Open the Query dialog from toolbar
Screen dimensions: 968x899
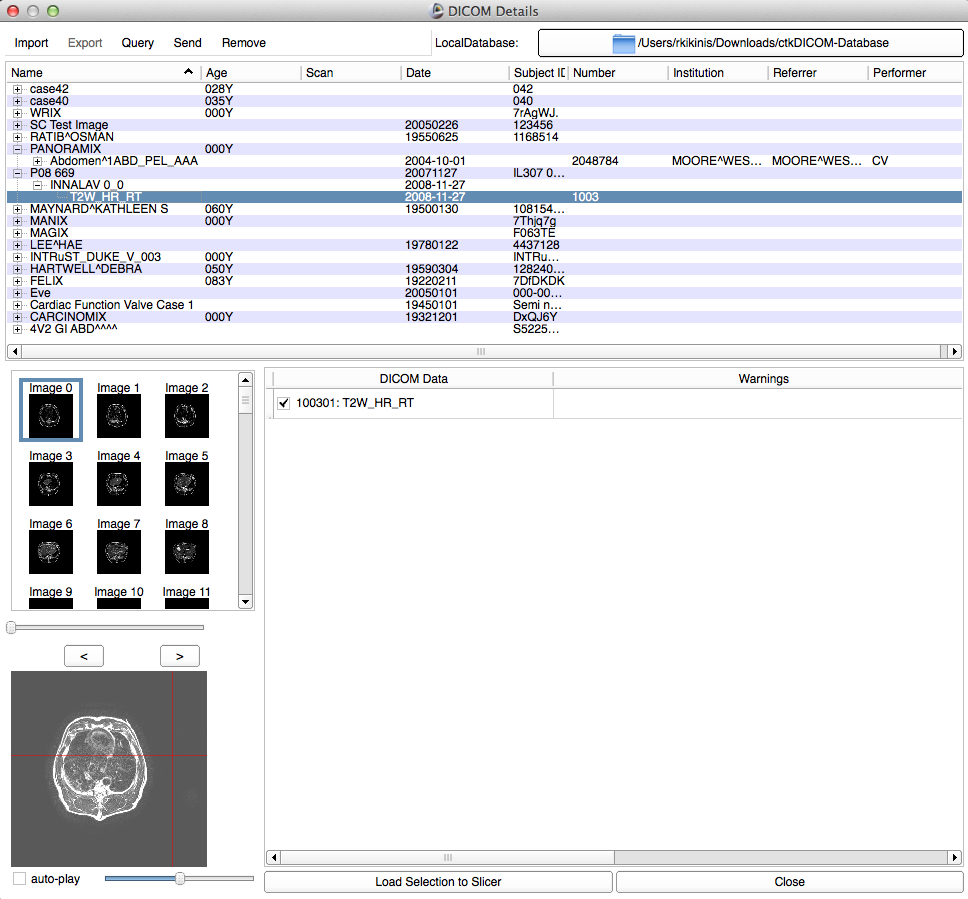[x=138, y=43]
